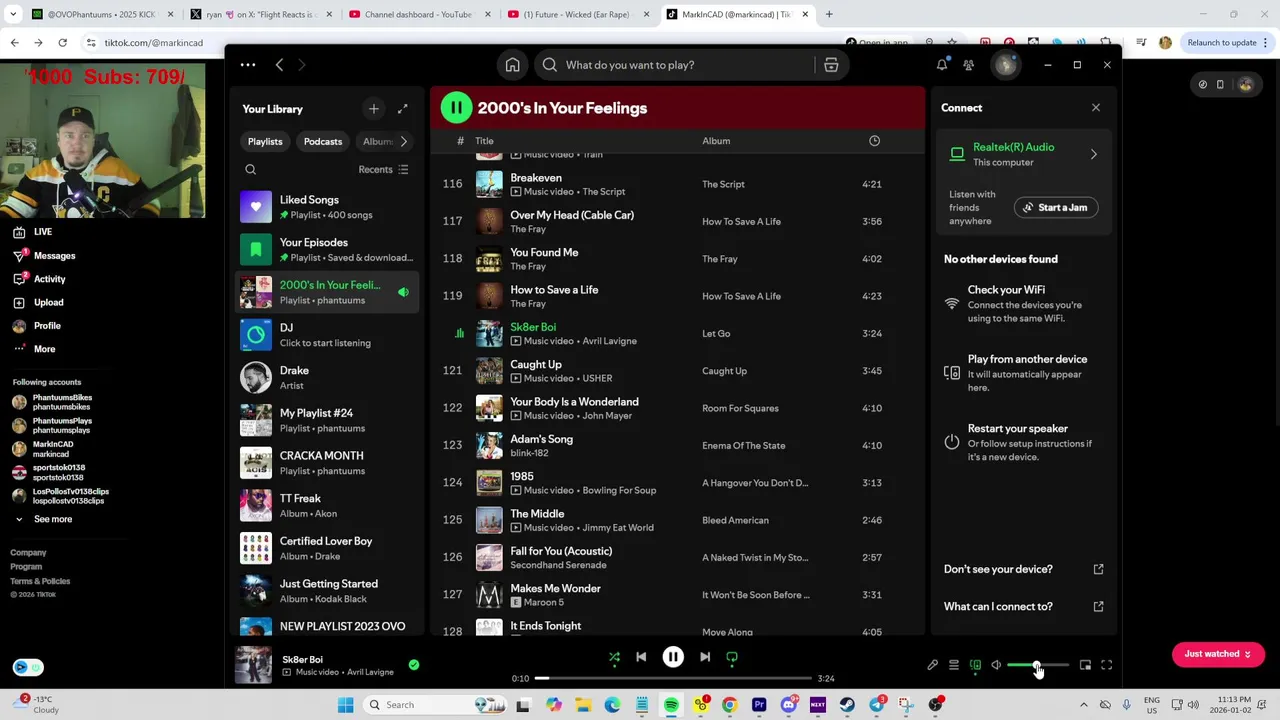
Task: Go back in Spotify history
Action: 279,65
